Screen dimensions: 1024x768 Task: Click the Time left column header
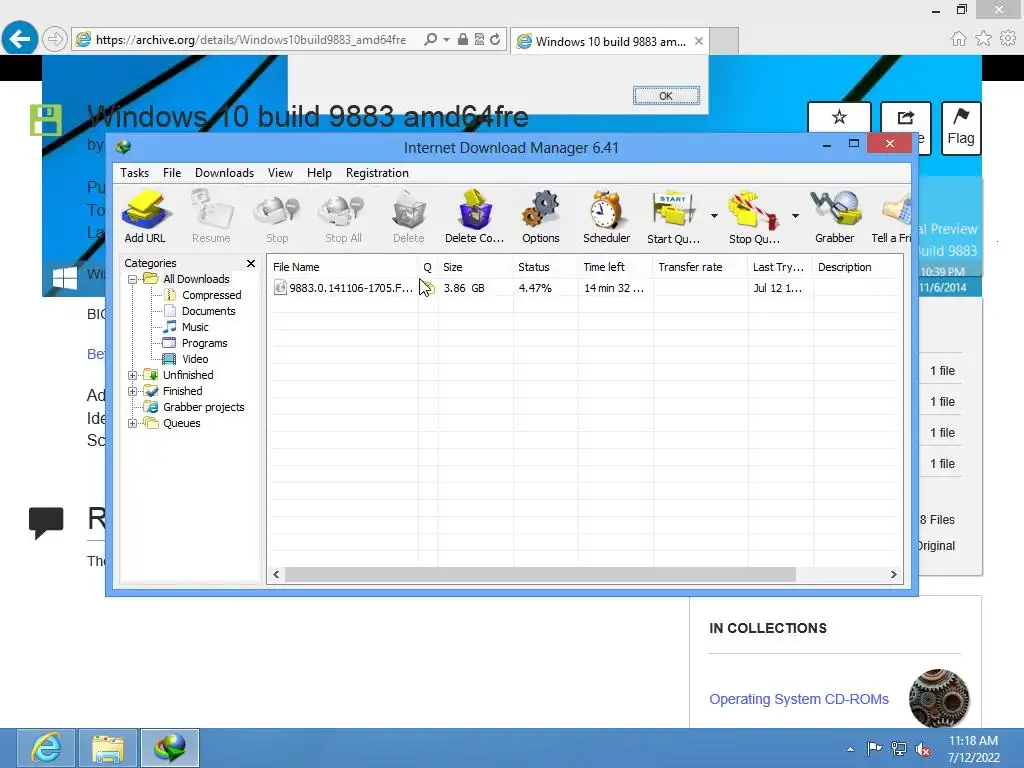pos(615,267)
